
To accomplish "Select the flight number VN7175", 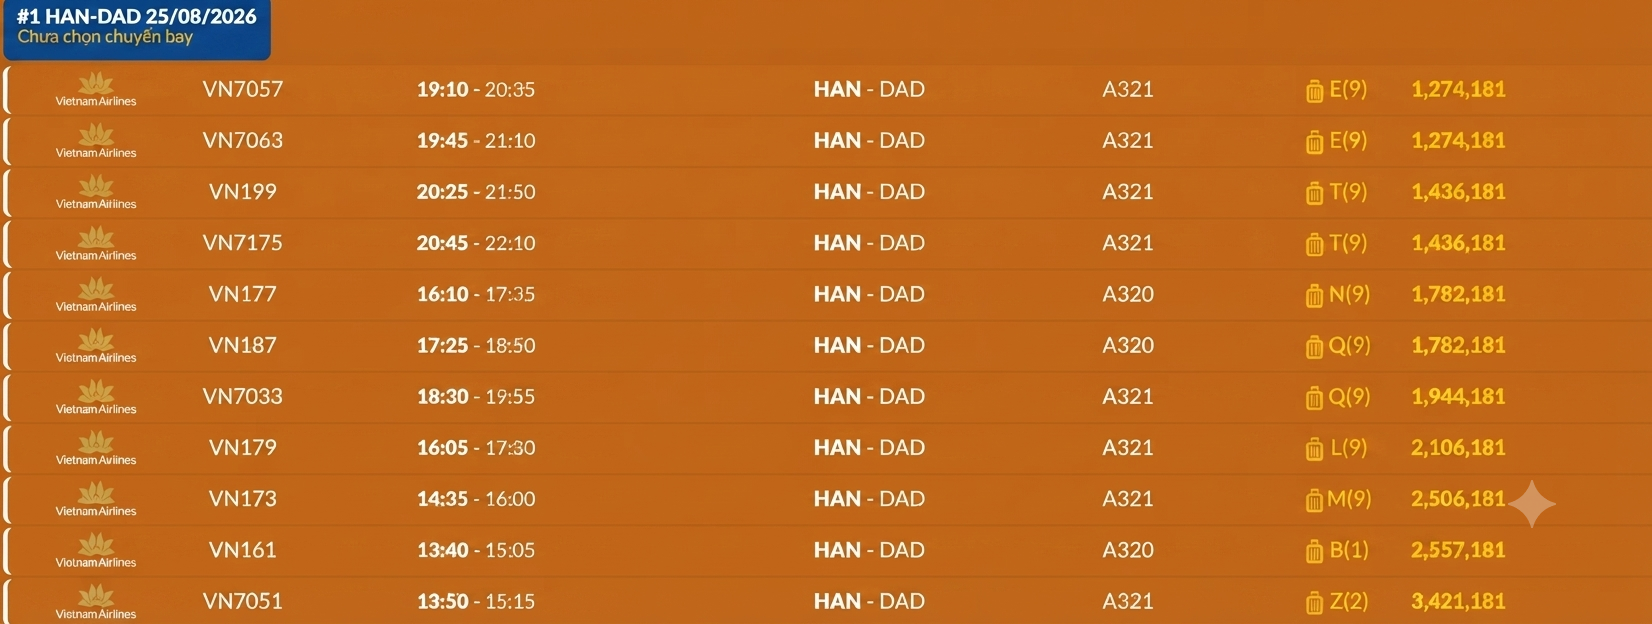I will point(243,243).
